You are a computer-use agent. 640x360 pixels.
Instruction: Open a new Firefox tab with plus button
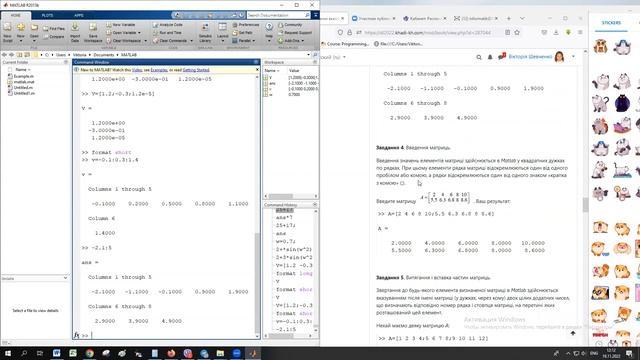click(509, 18)
